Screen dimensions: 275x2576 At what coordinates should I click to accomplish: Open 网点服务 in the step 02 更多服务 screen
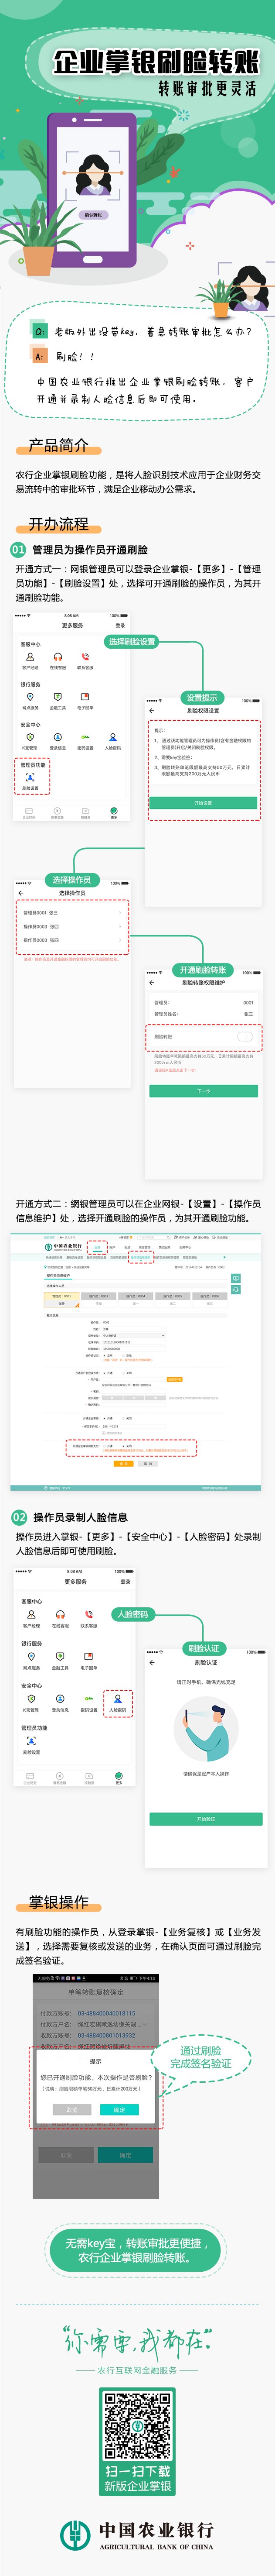coord(32,1661)
